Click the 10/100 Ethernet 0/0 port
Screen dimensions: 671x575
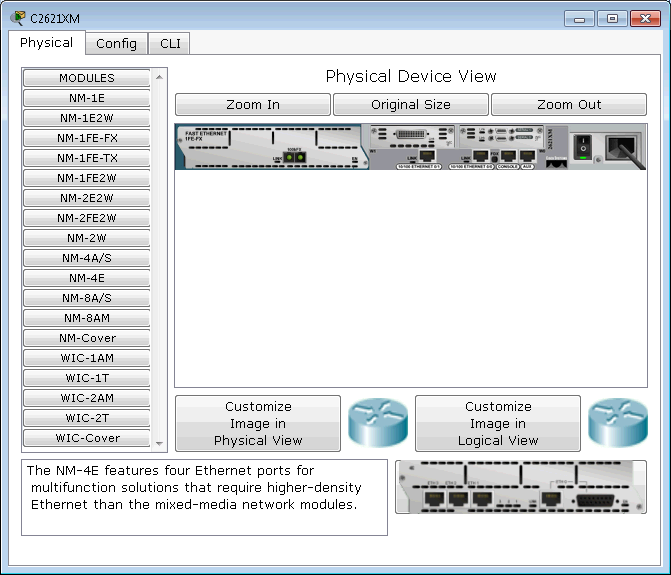tap(480, 156)
